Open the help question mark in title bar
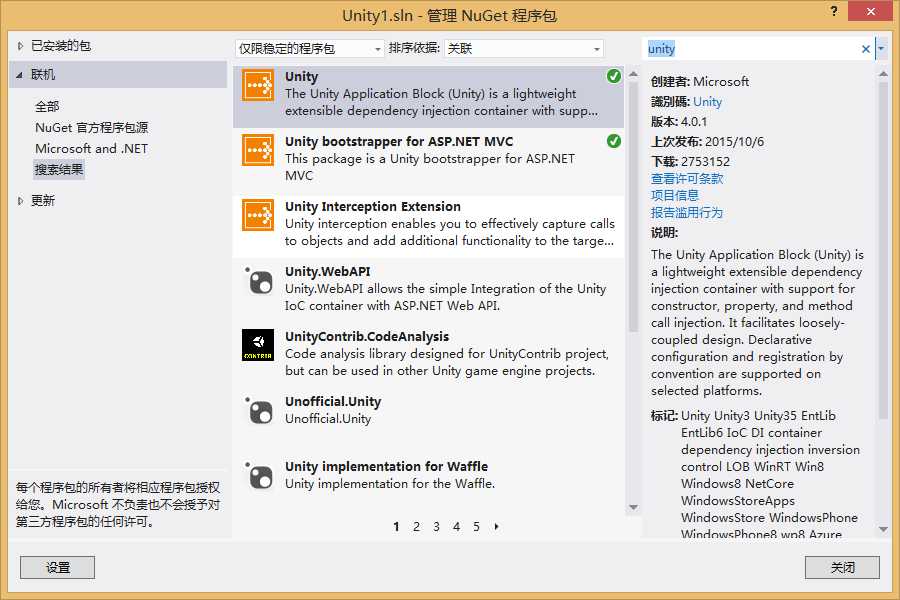 pyautogui.click(x=833, y=11)
